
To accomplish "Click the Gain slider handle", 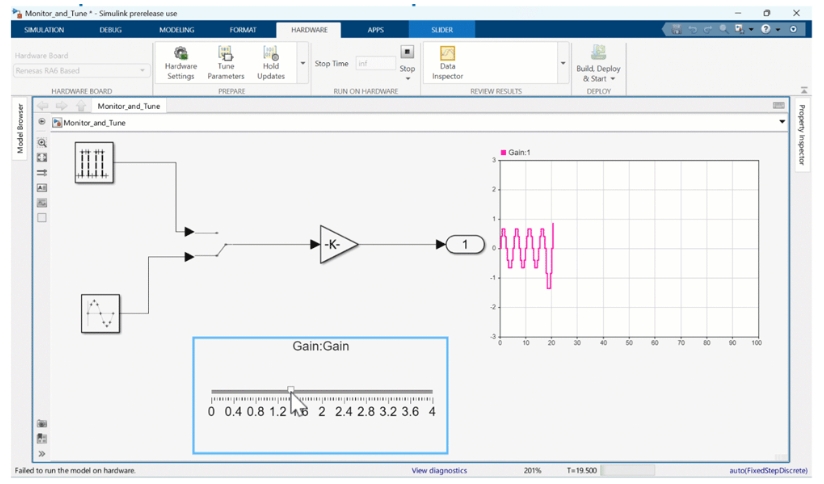I will point(290,391).
